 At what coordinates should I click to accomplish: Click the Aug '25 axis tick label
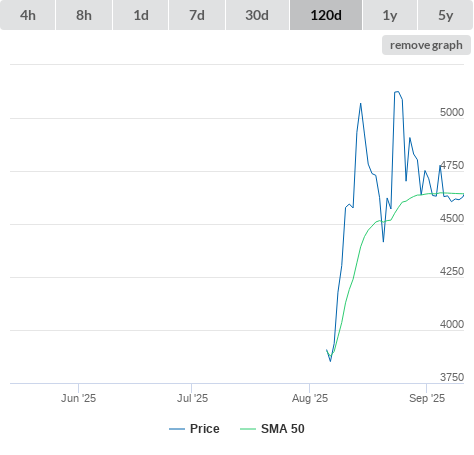pyautogui.click(x=310, y=398)
